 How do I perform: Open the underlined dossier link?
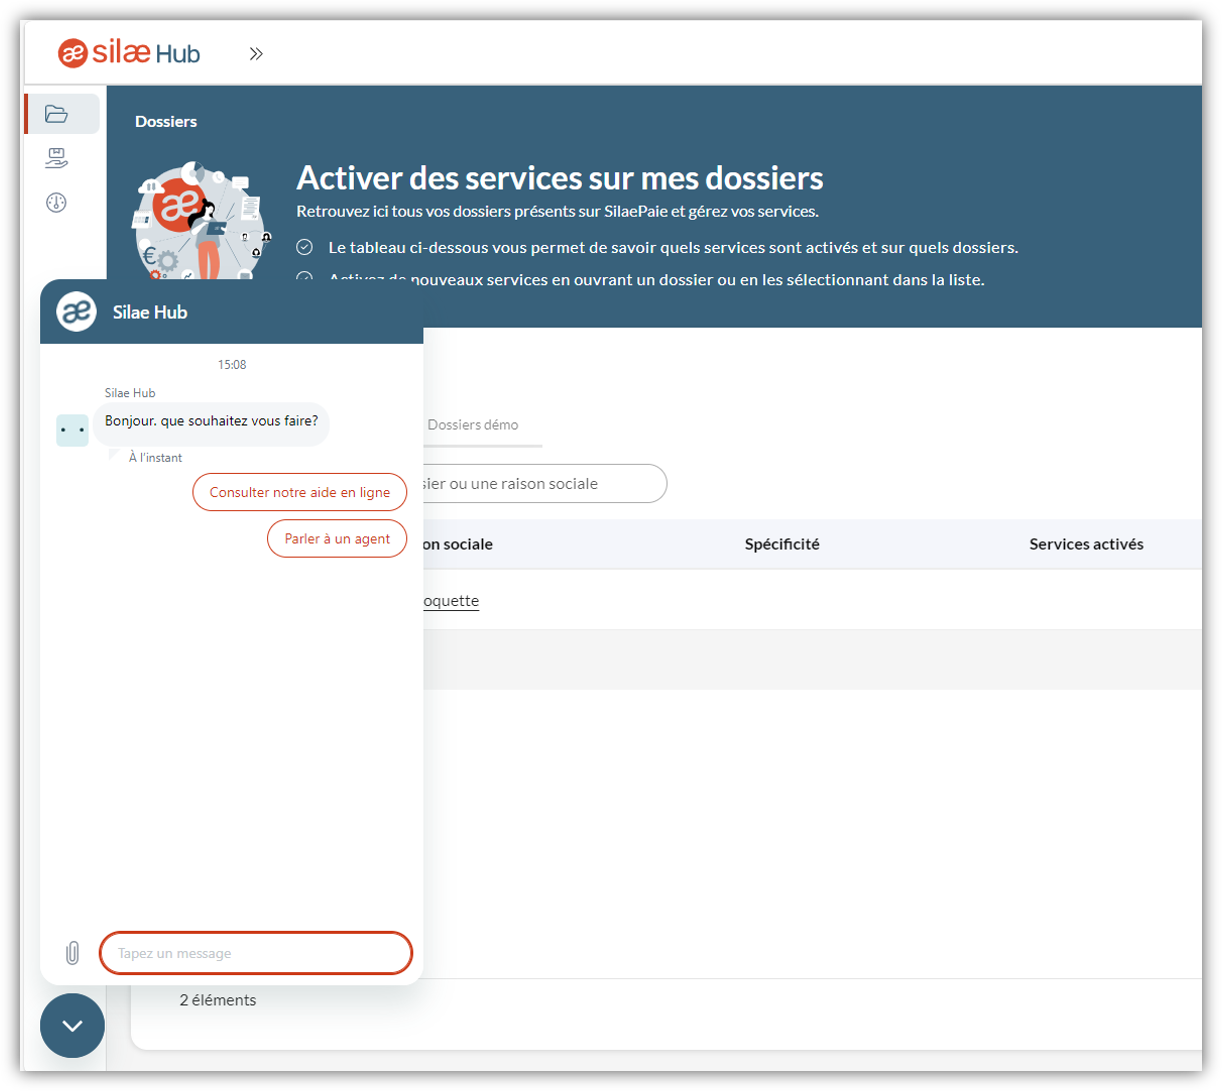pyautogui.click(x=451, y=600)
